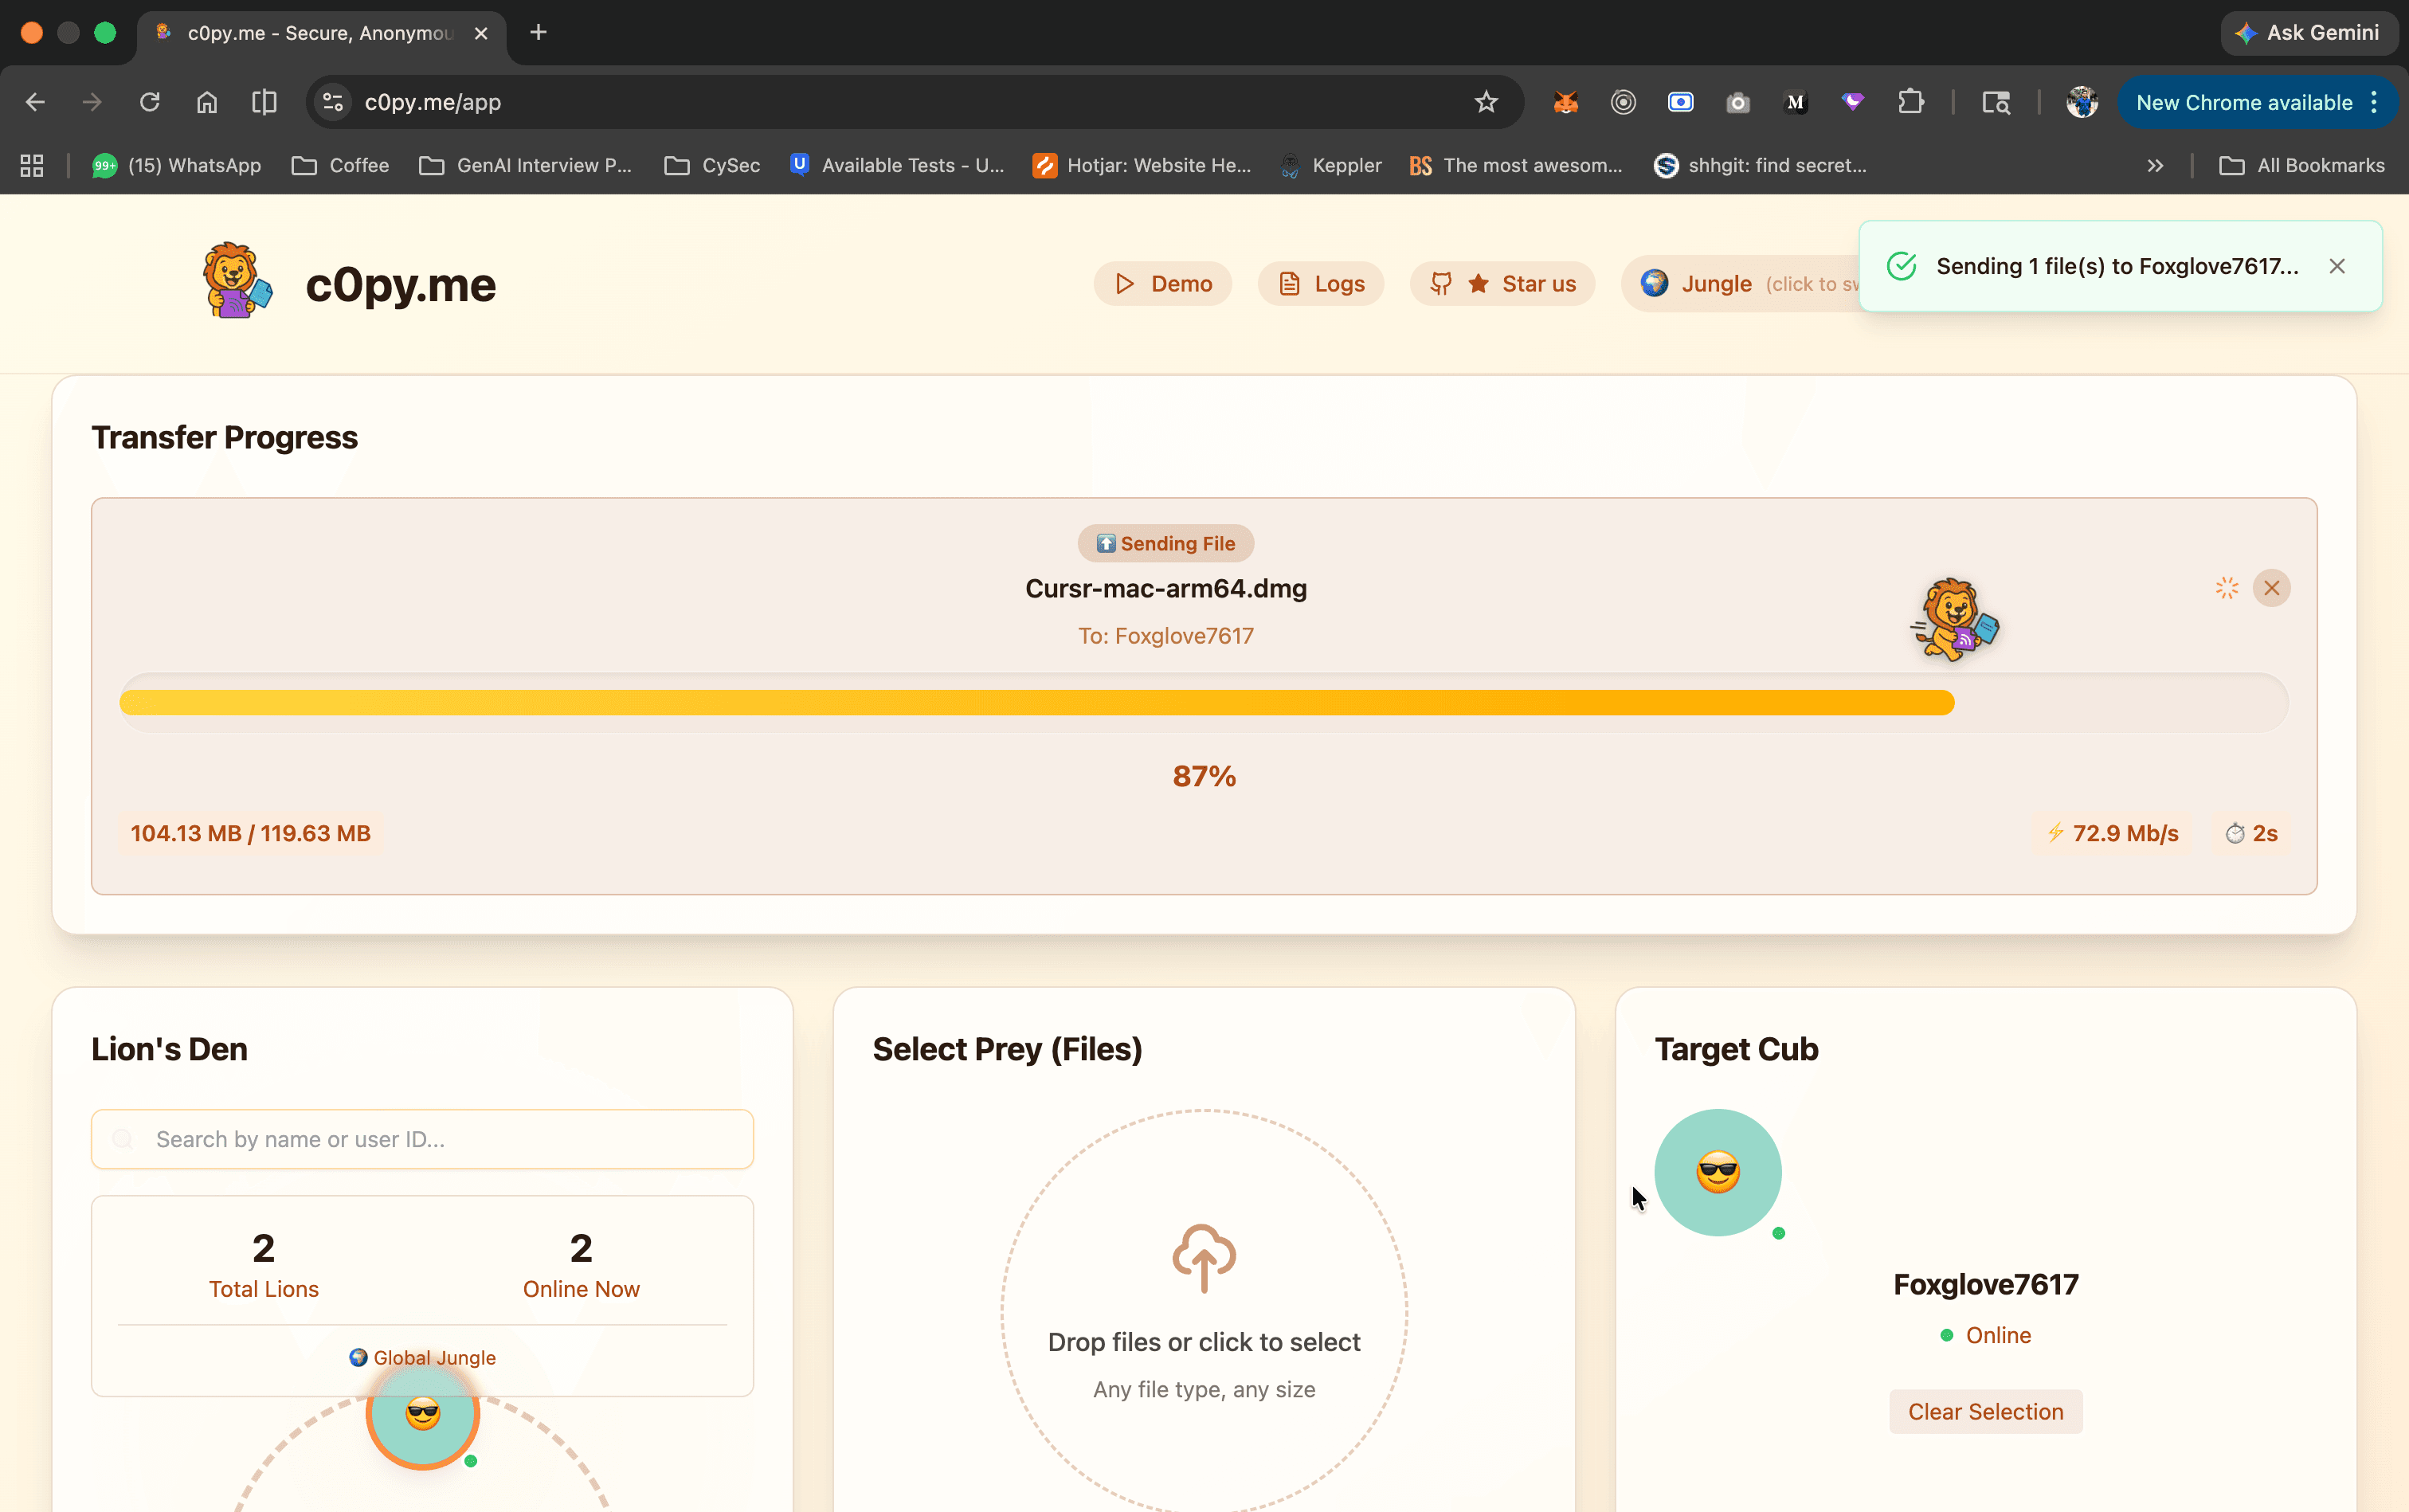Reload the c0py.me page
The image size is (2409, 1512).
(x=150, y=102)
